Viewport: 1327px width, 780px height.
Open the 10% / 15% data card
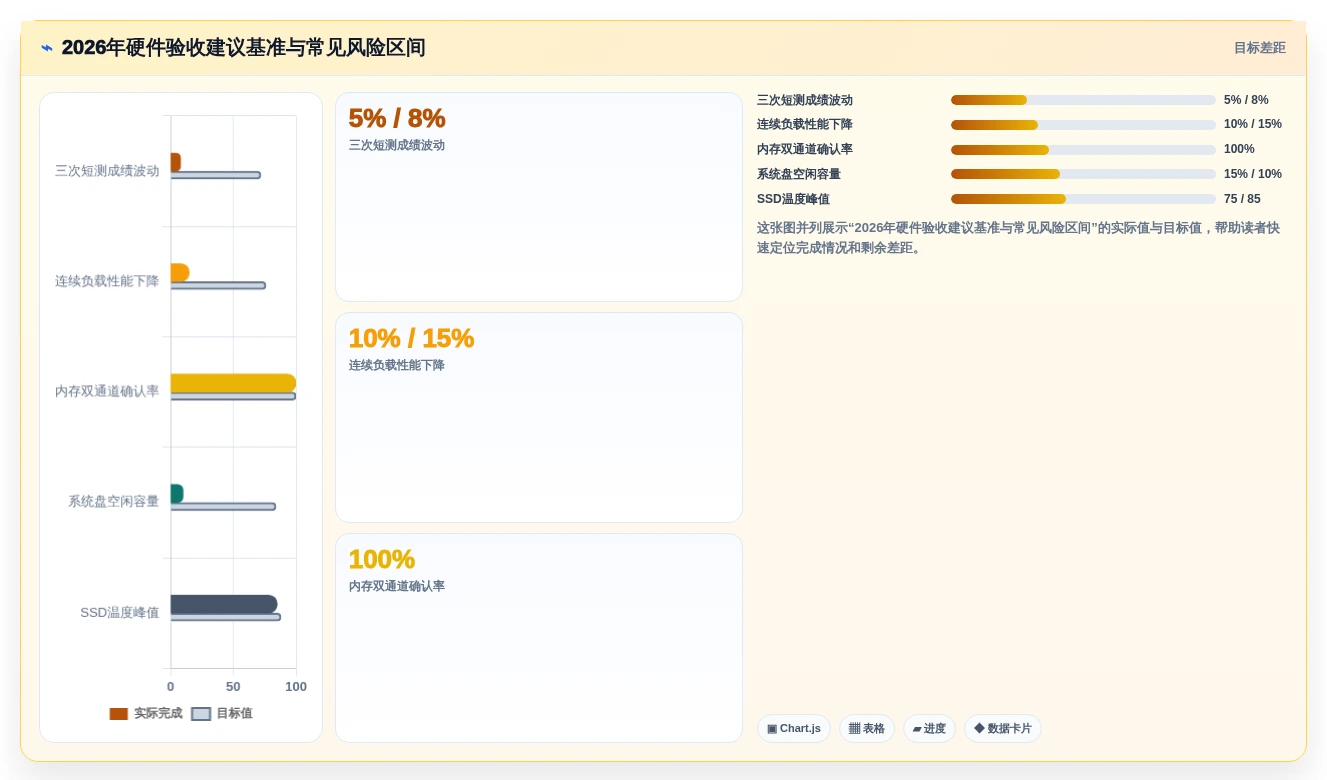tap(539, 418)
